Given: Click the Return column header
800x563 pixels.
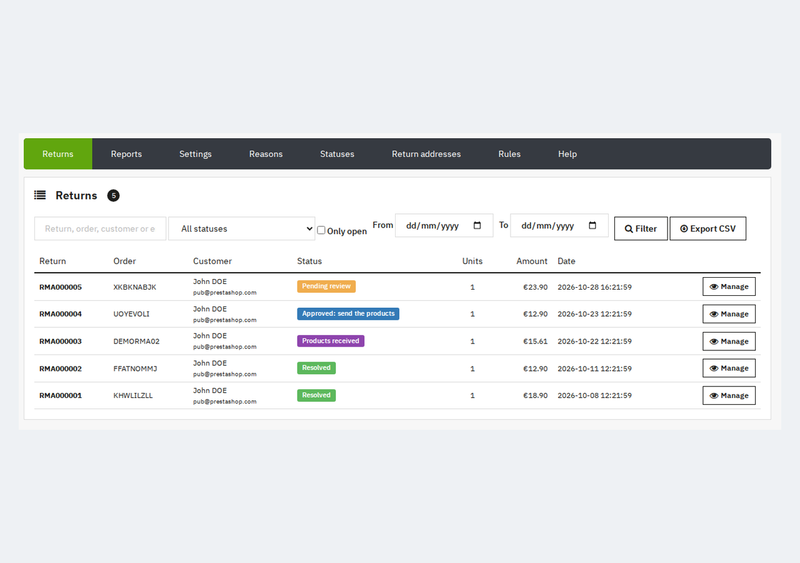Looking at the screenshot, I should pos(53,261).
